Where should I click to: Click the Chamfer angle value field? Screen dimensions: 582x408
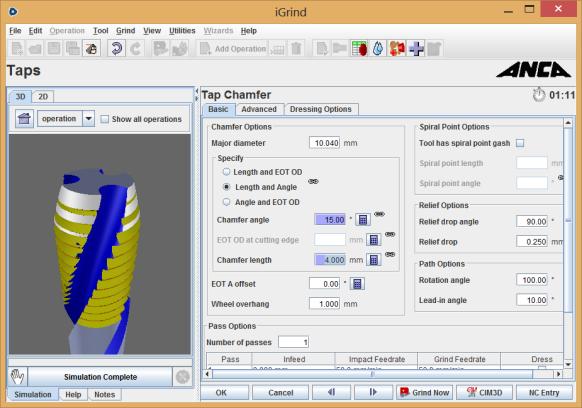(330, 220)
